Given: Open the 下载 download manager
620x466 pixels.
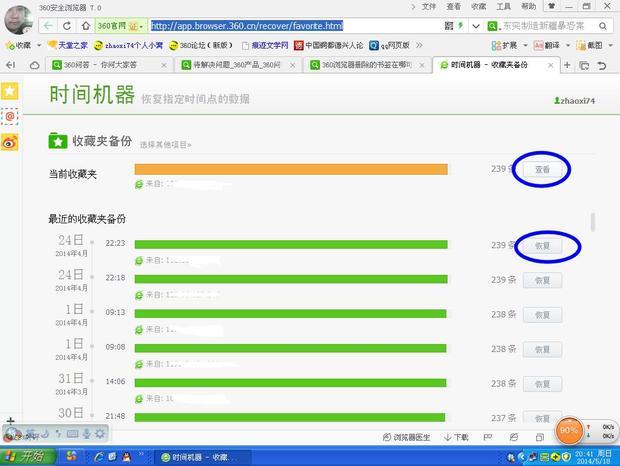Looking at the screenshot, I should point(455,437).
